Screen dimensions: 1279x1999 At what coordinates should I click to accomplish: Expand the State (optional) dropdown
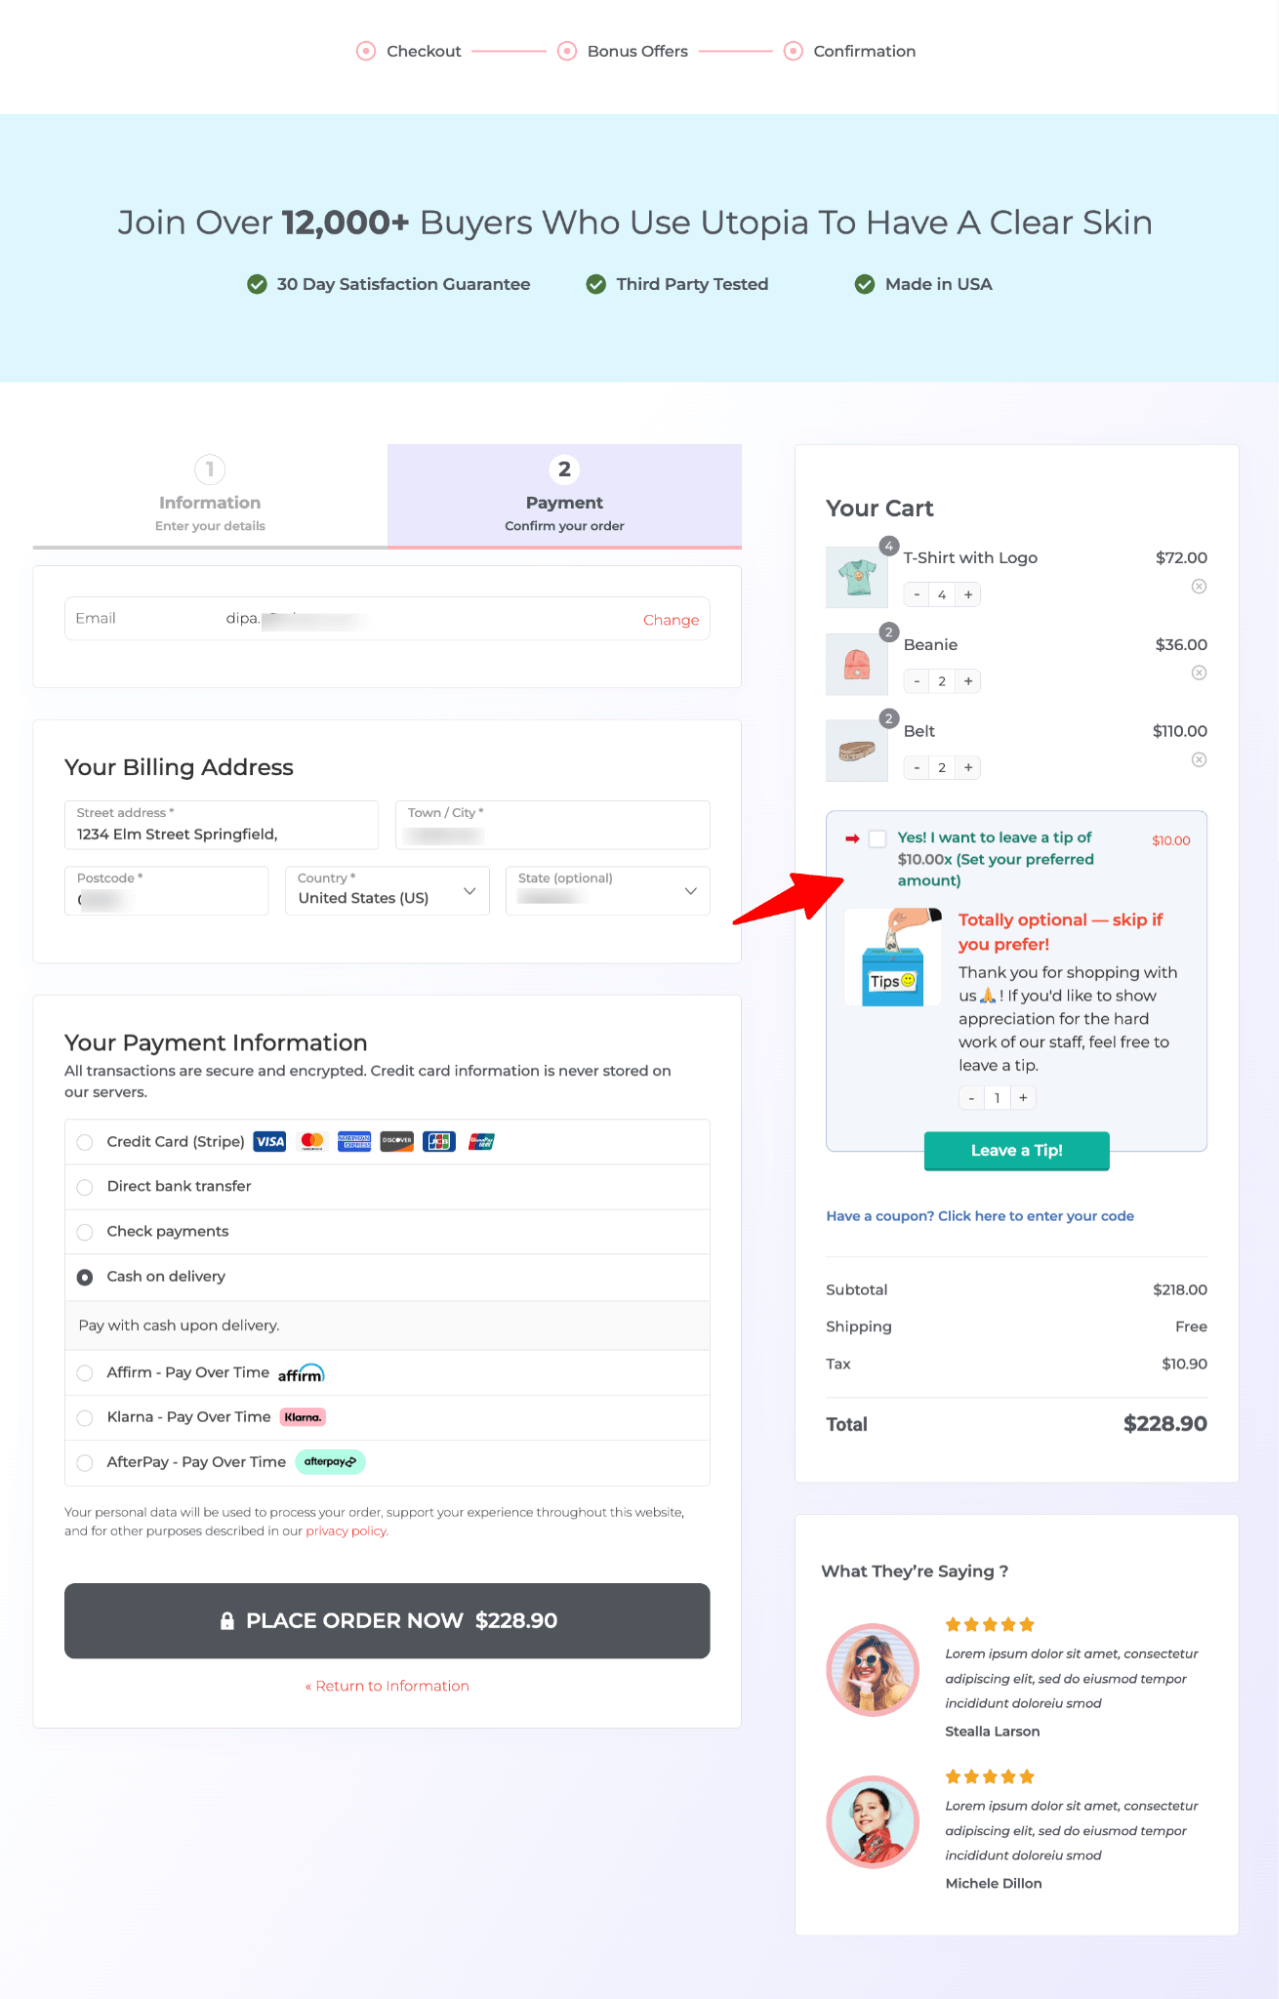(607, 891)
